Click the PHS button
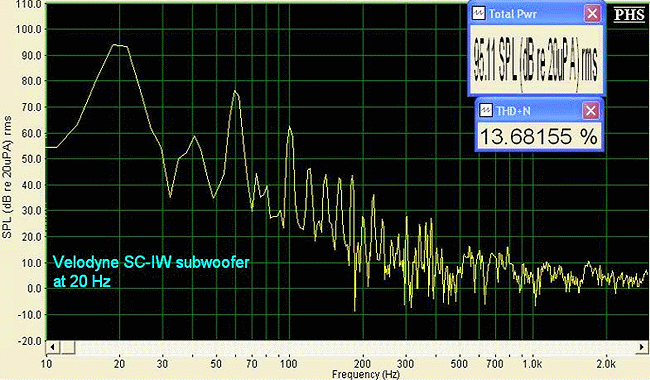 click(629, 15)
